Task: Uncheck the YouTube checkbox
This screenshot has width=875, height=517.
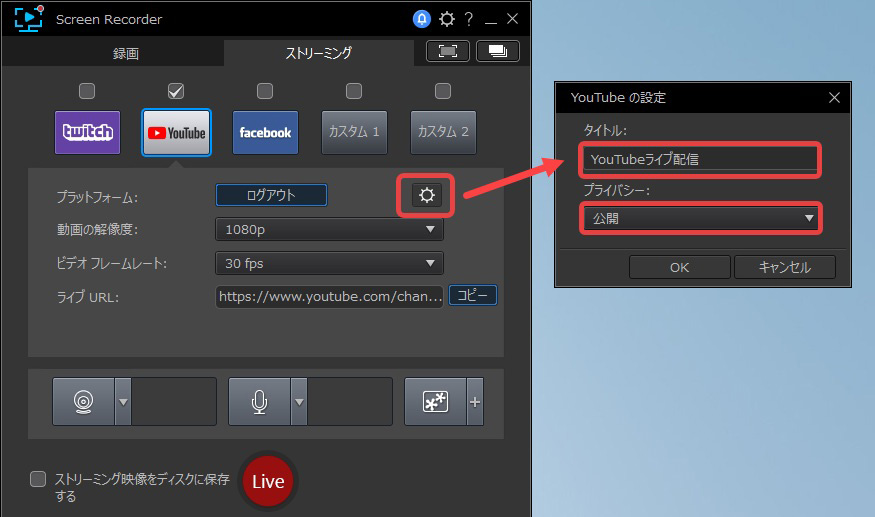Action: (x=176, y=91)
